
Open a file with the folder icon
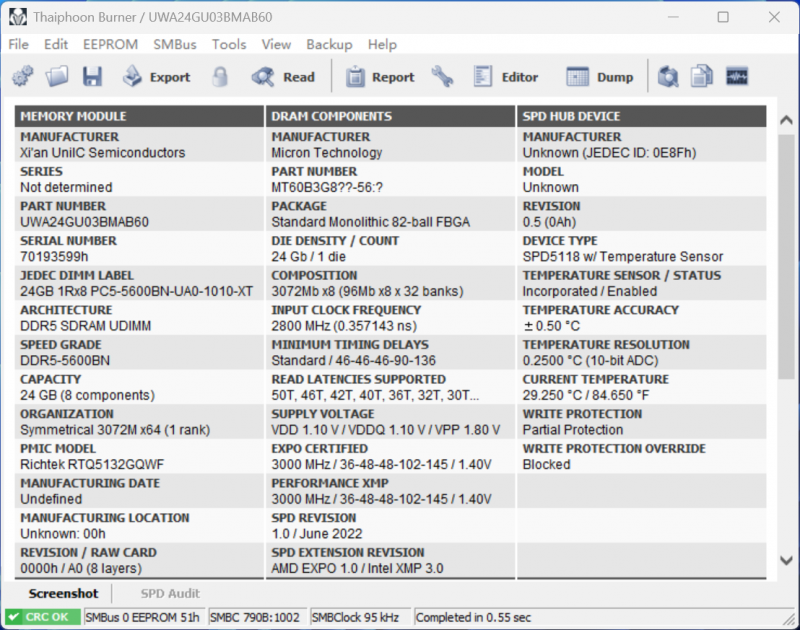click(57, 77)
